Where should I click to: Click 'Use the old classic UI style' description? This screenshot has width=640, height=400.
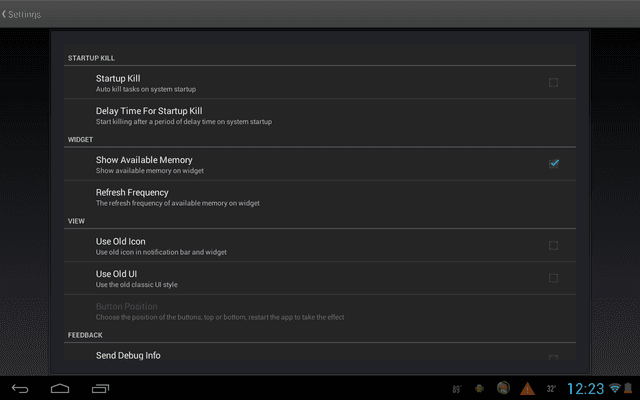(137, 284)
